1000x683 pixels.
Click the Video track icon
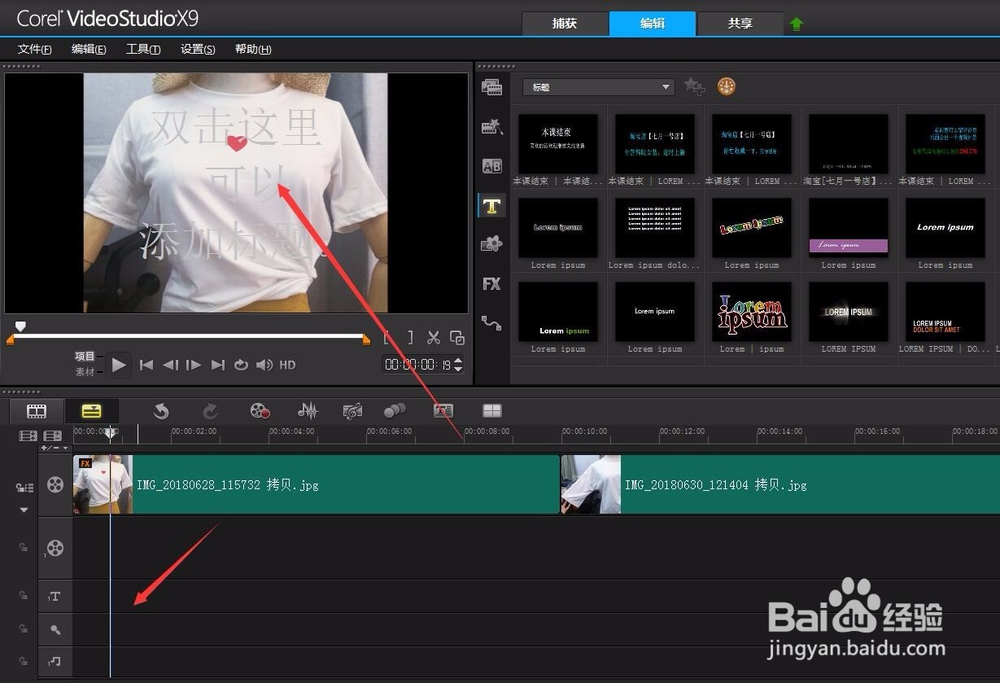click(x=55, y=485)
